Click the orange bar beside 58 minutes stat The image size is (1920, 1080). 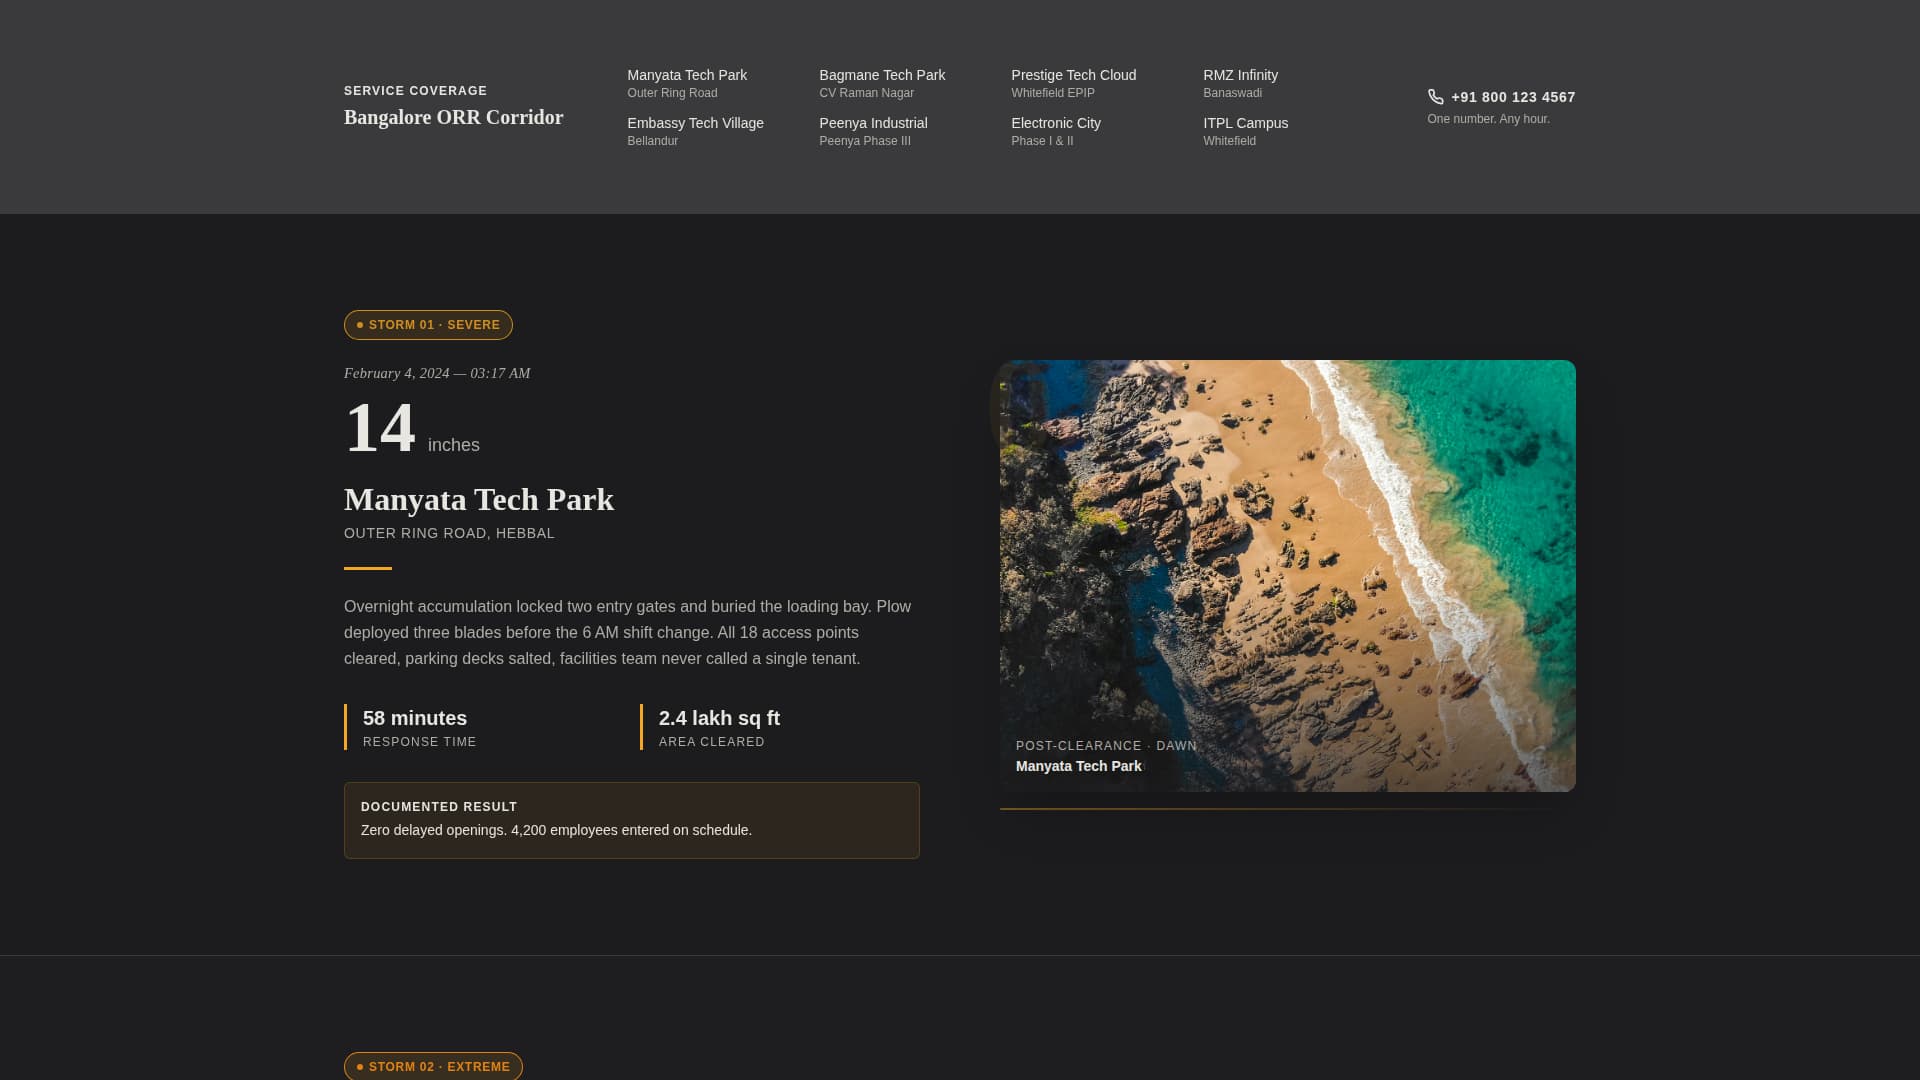[345, 727]
